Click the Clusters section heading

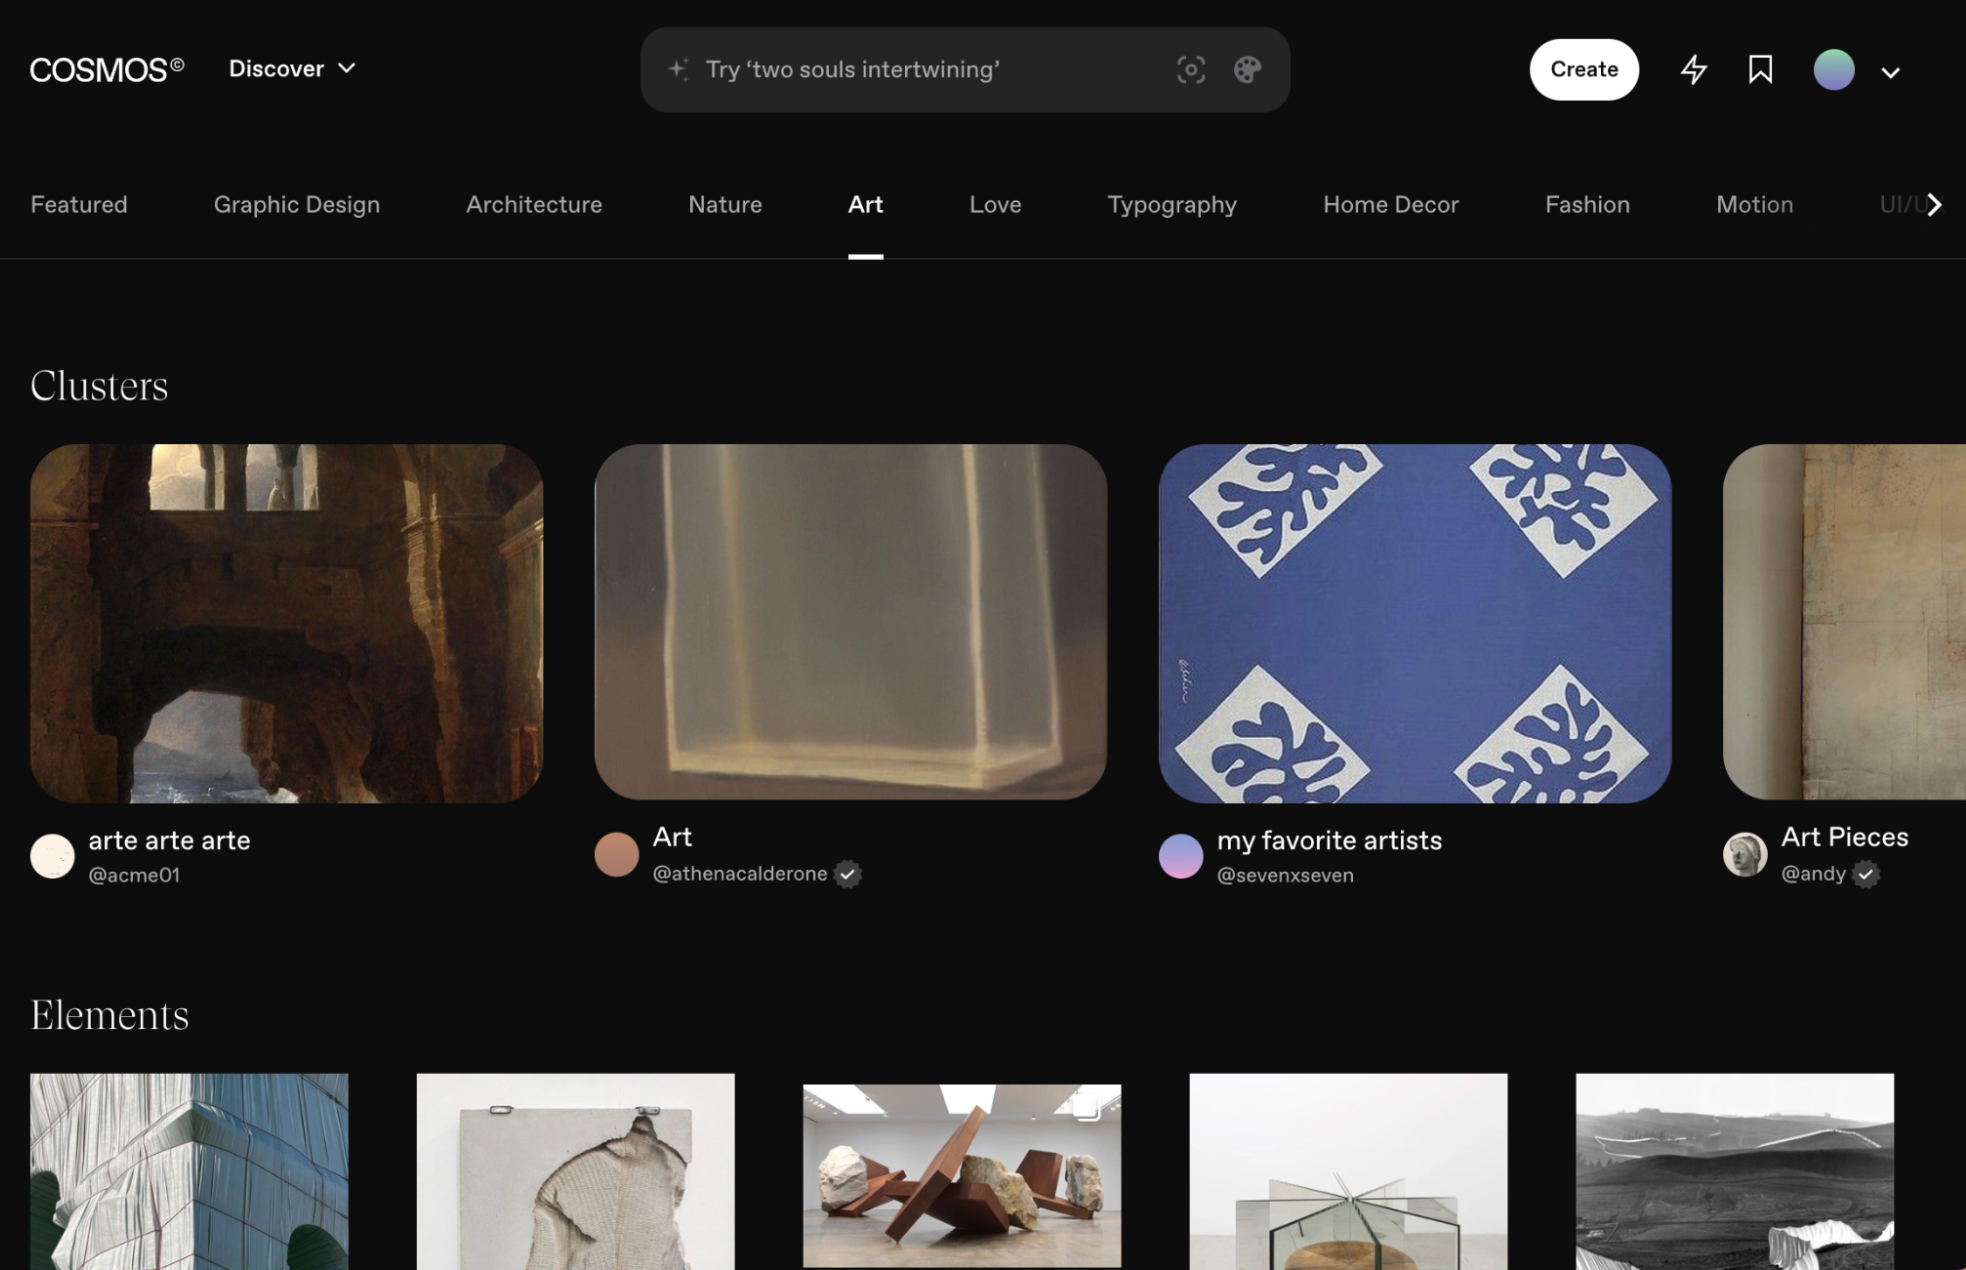pyautogui.click(x=99, y=386)
